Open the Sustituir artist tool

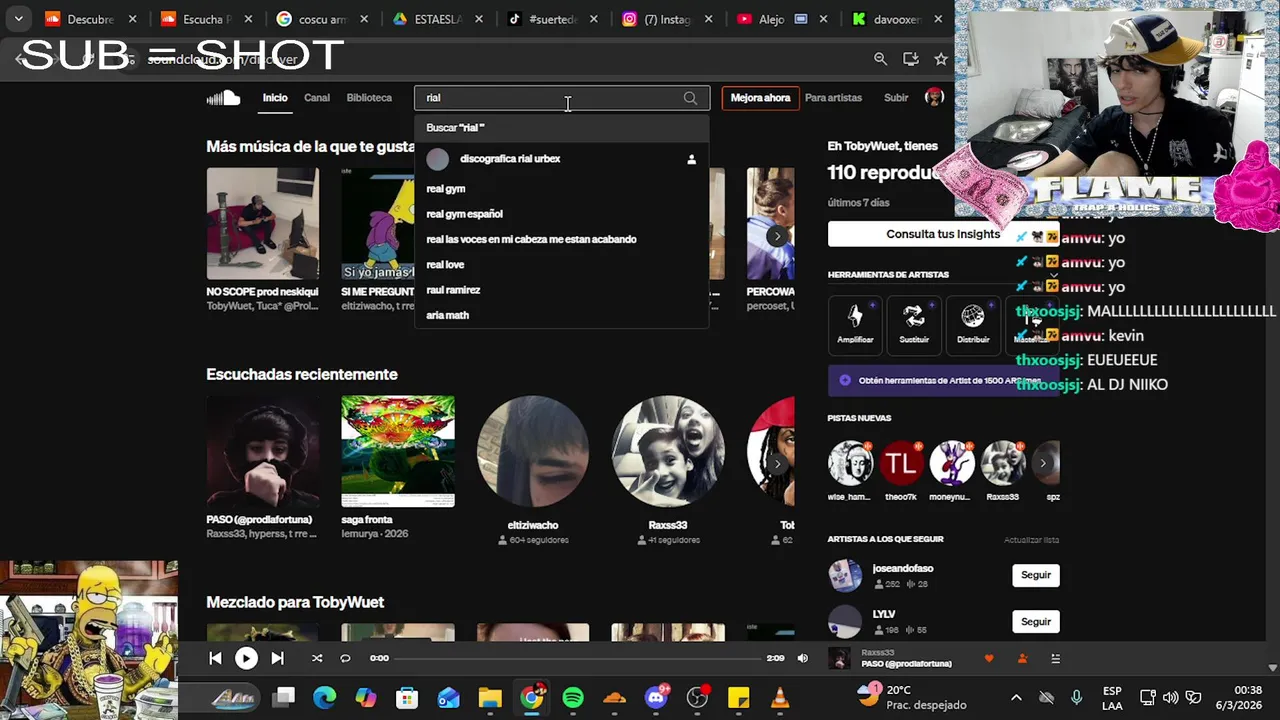click(914, 325)
